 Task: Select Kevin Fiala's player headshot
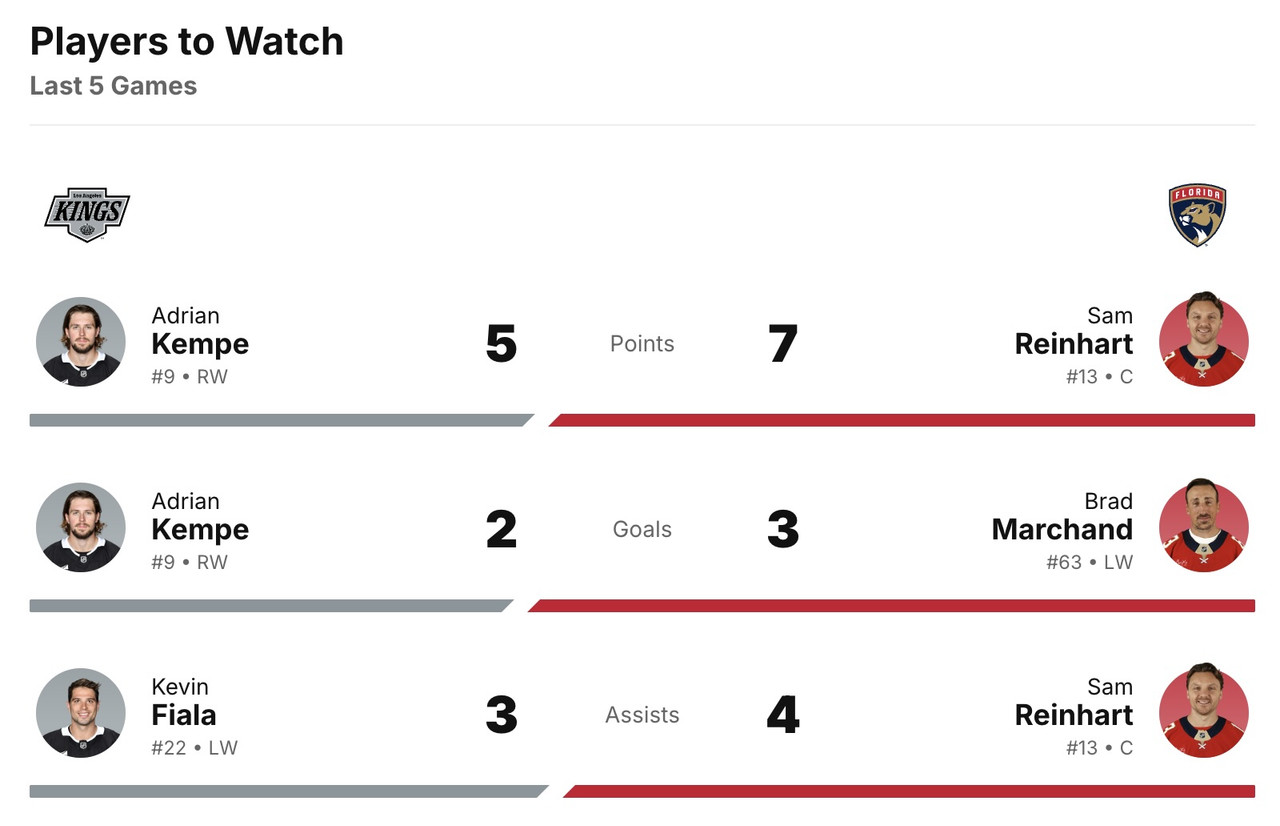point(81,713)
